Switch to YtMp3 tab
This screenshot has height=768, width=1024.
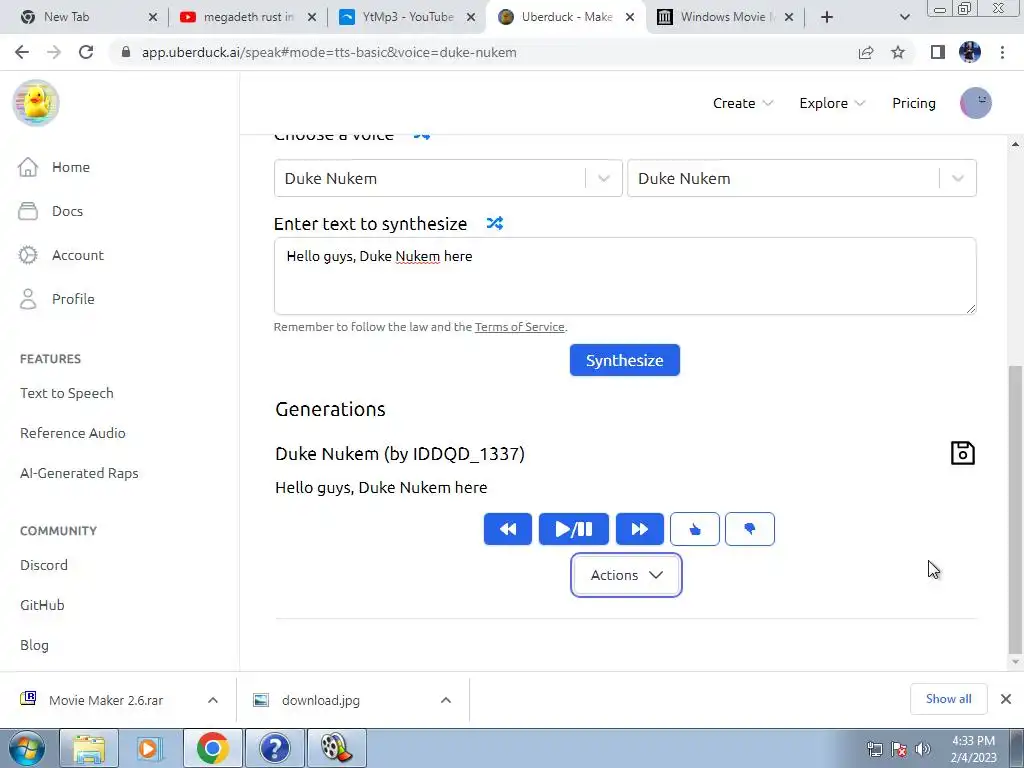(408, 17)
